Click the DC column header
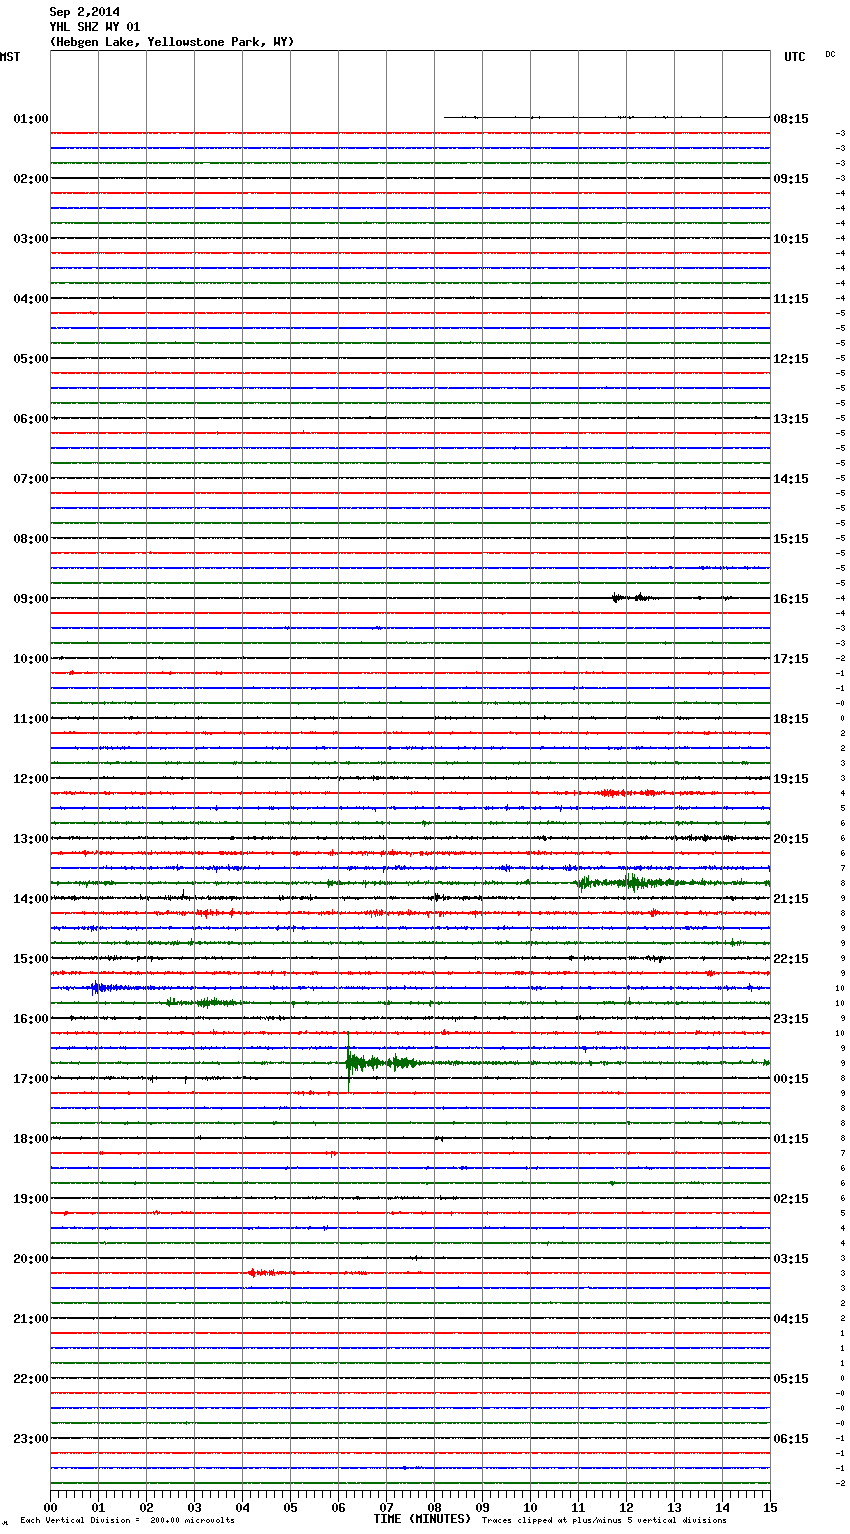 click(x=830, y=54)
